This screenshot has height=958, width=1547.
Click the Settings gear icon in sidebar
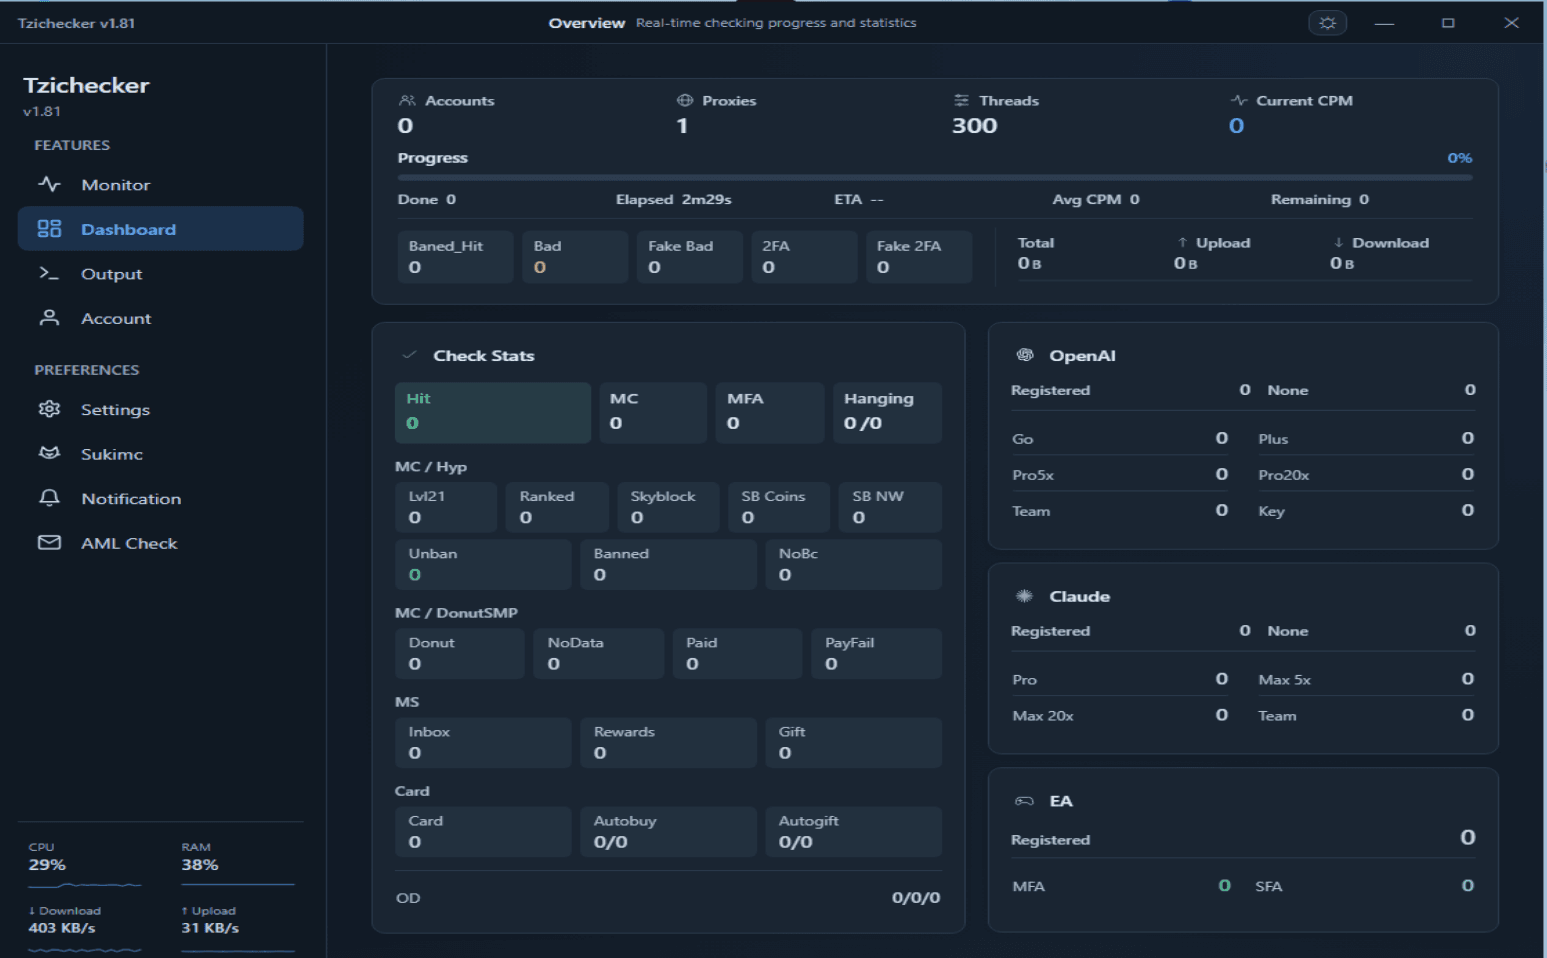coord(49,409)
